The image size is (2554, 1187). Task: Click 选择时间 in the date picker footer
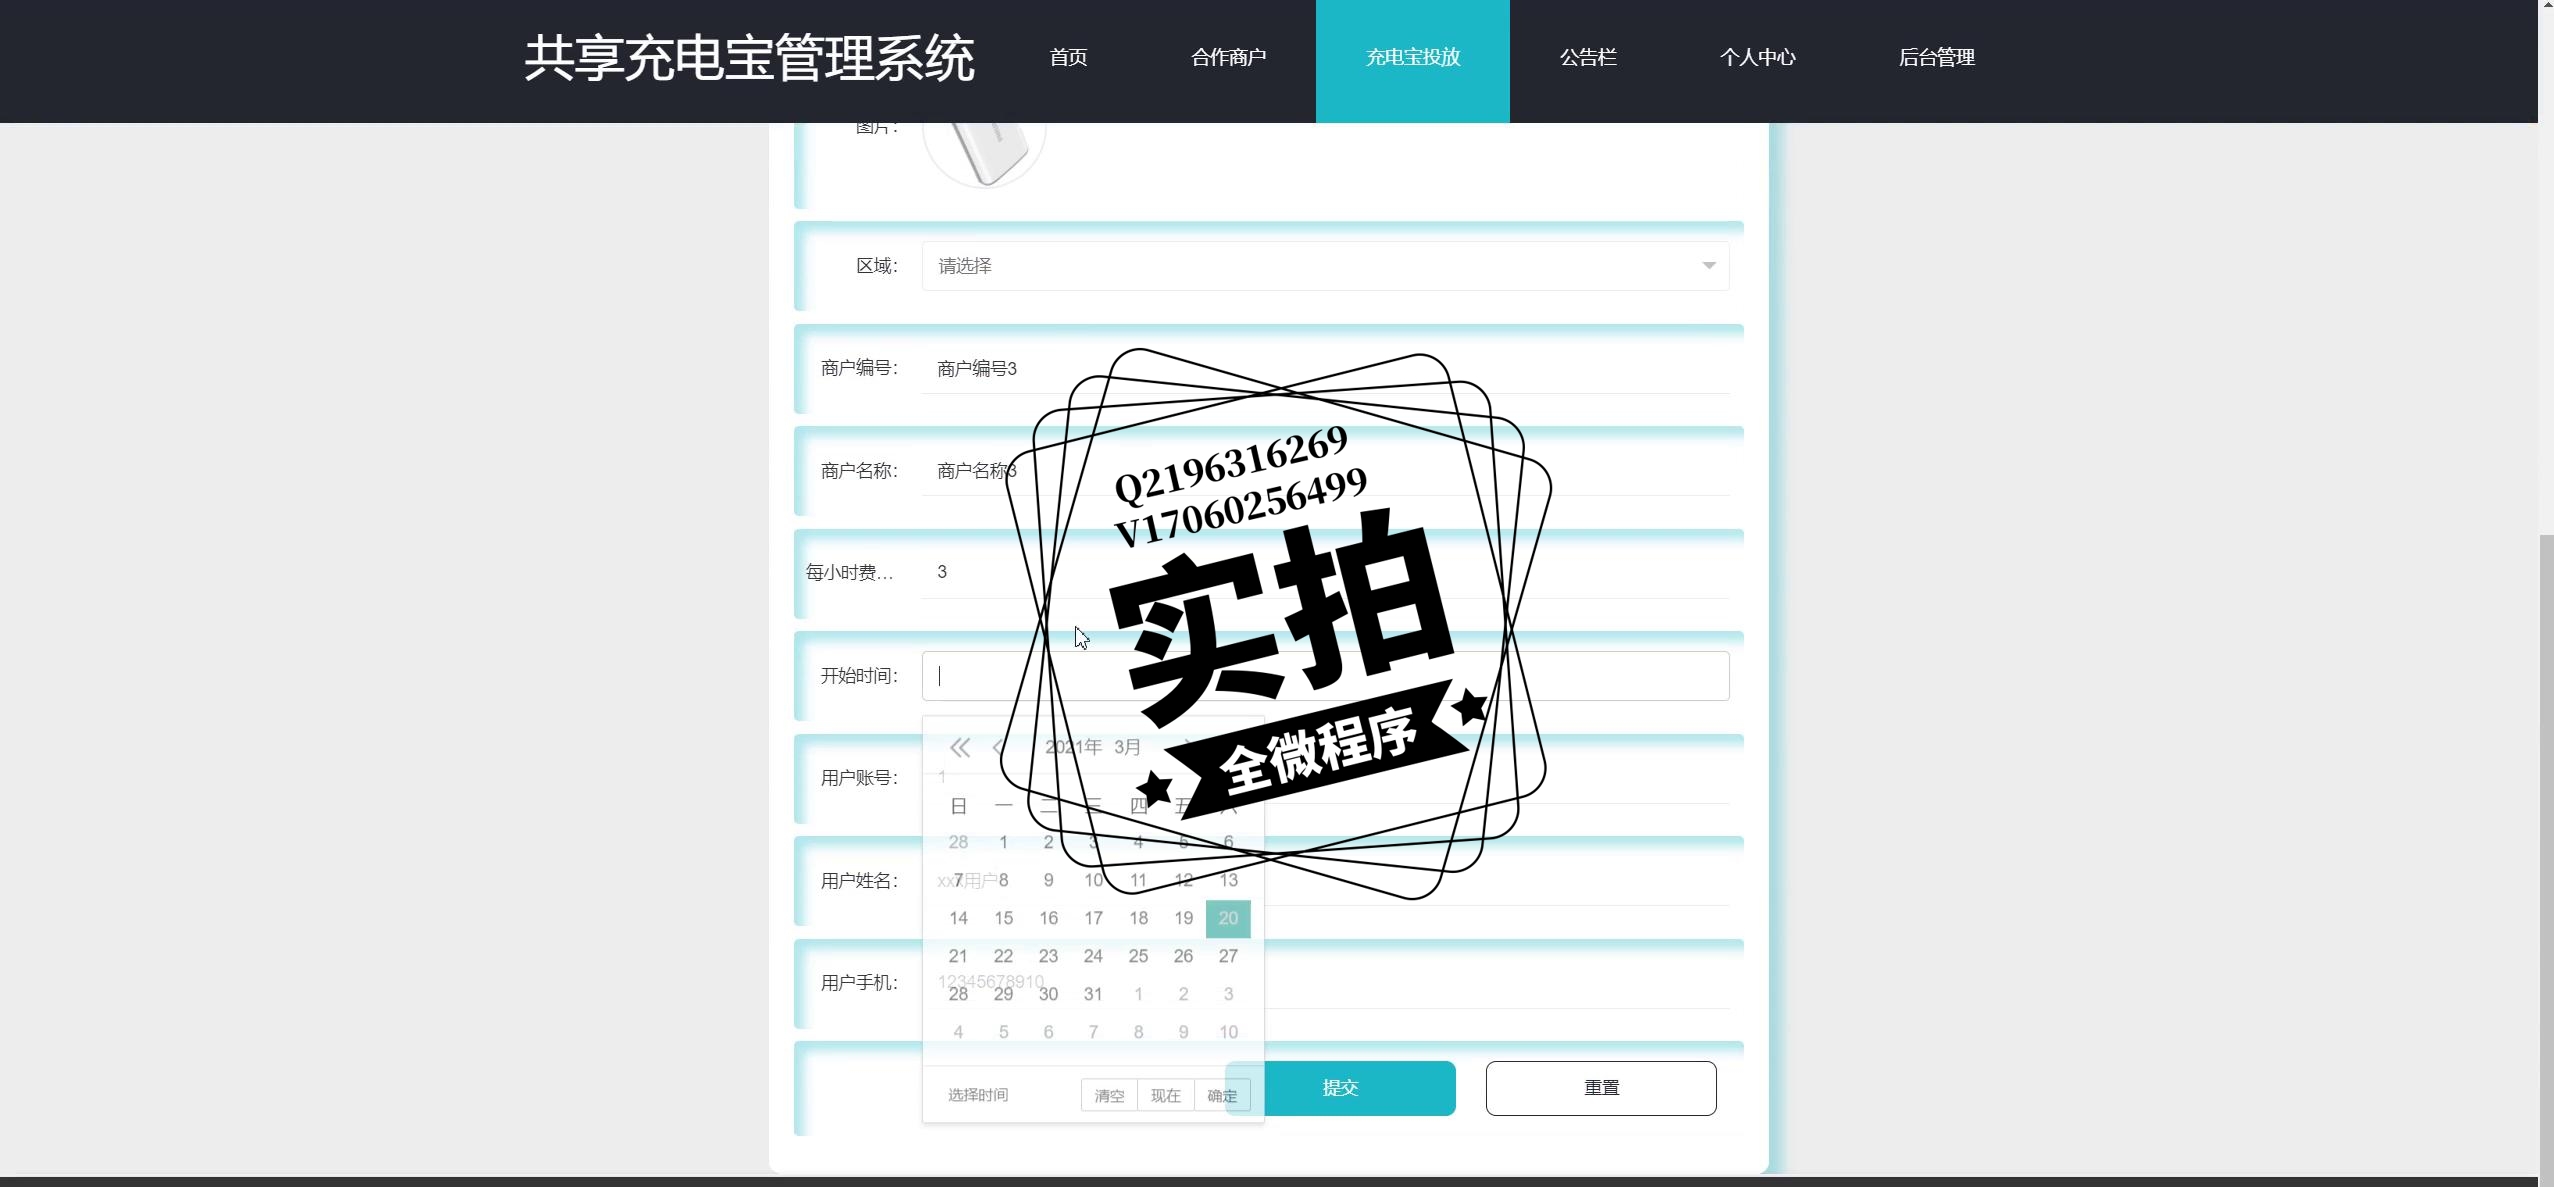click(x=978, y=1095)
